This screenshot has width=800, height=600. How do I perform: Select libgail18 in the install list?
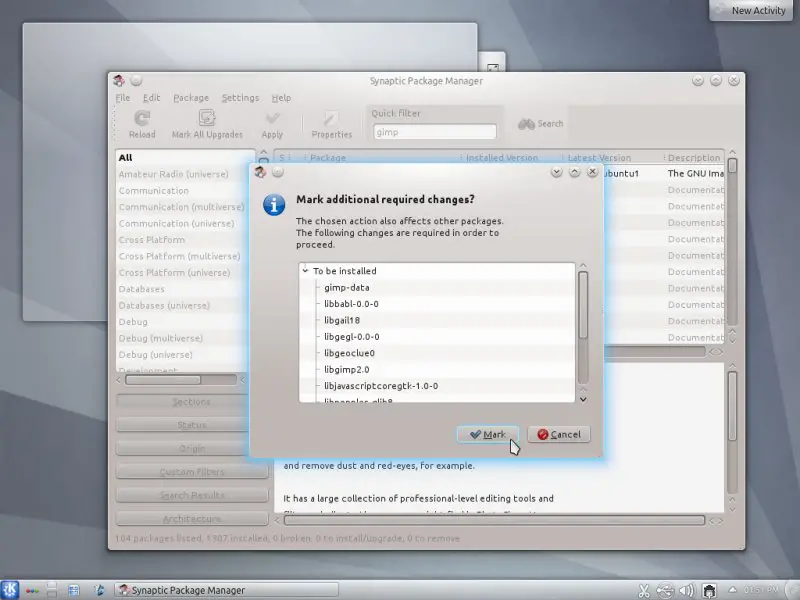[x=342, y=320]
